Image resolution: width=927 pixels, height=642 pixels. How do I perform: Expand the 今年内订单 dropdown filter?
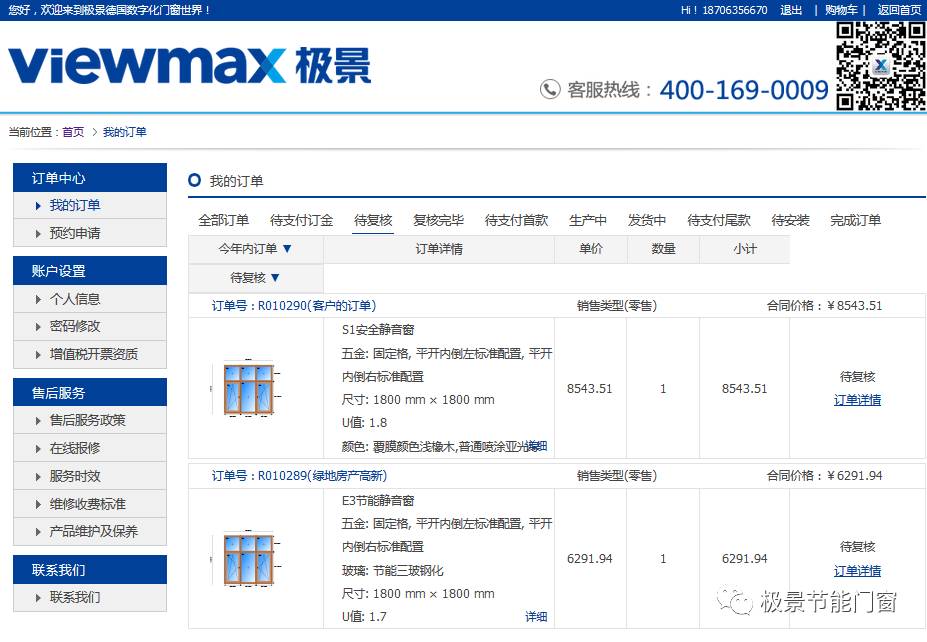coord(256,249)
